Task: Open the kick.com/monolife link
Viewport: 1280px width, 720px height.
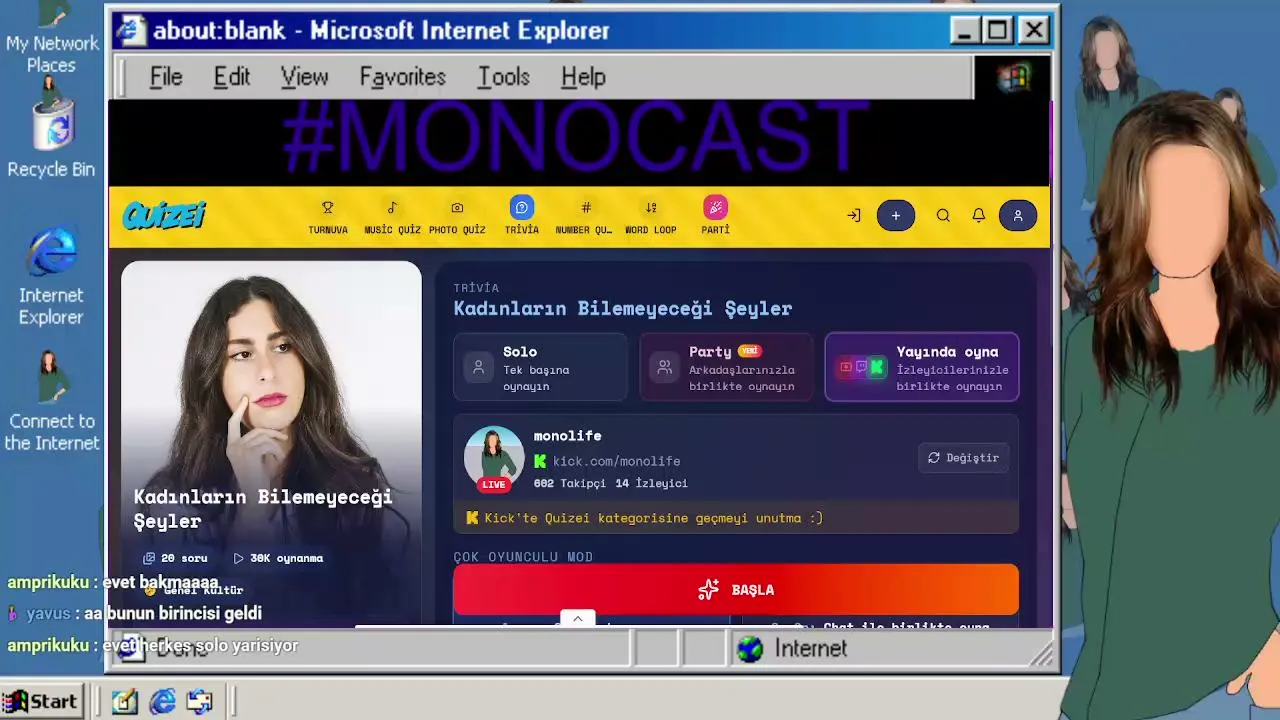Action: pos(617,461)
